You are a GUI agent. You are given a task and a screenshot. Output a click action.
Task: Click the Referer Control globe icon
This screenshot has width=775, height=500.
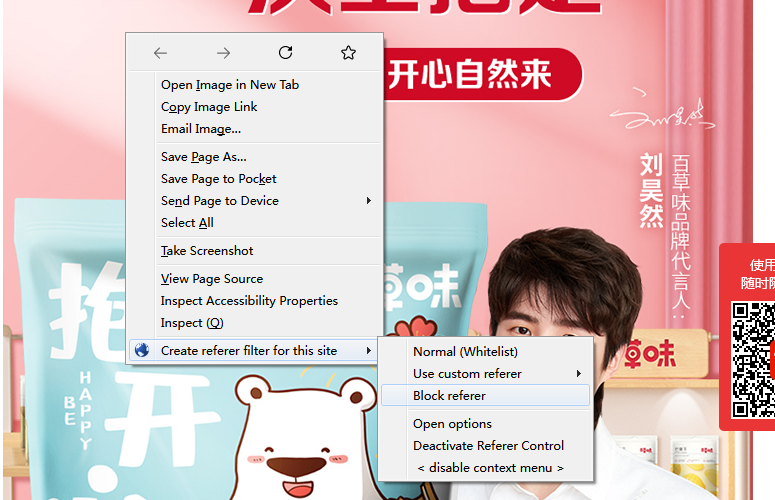[x=142, y=350]
